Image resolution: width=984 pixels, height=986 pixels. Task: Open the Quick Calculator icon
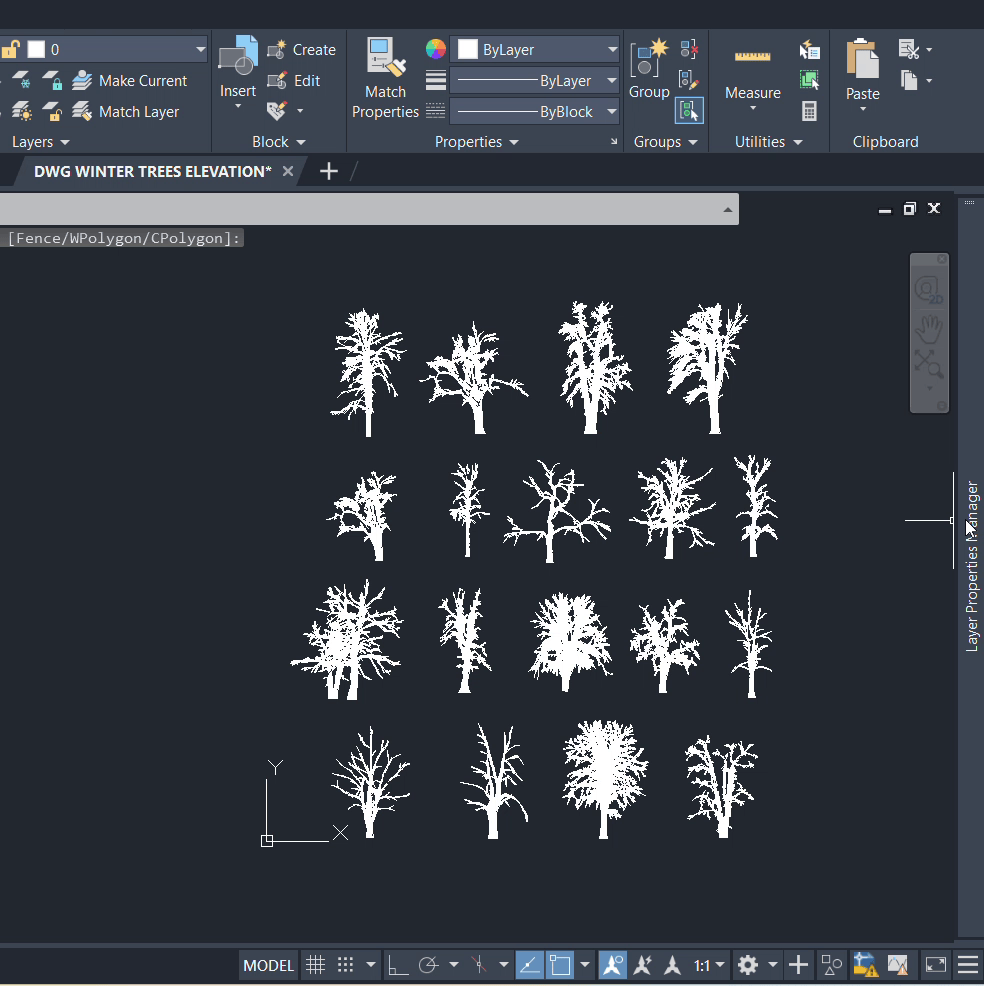(x=809, y=111)
